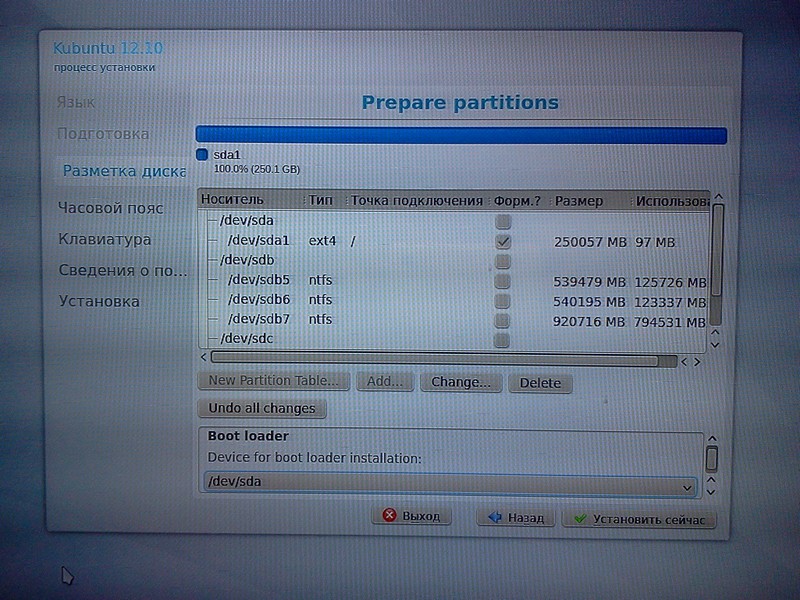Click the 794531 MB used value
This screenshot has width=800, height=600.
click(669, 322)
